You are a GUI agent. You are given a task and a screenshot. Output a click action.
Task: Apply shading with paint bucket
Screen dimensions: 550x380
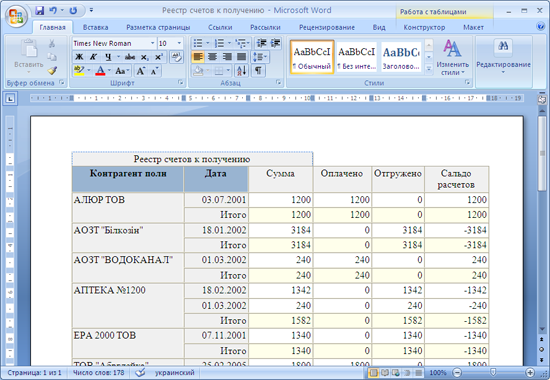click(x=198, y=71)
